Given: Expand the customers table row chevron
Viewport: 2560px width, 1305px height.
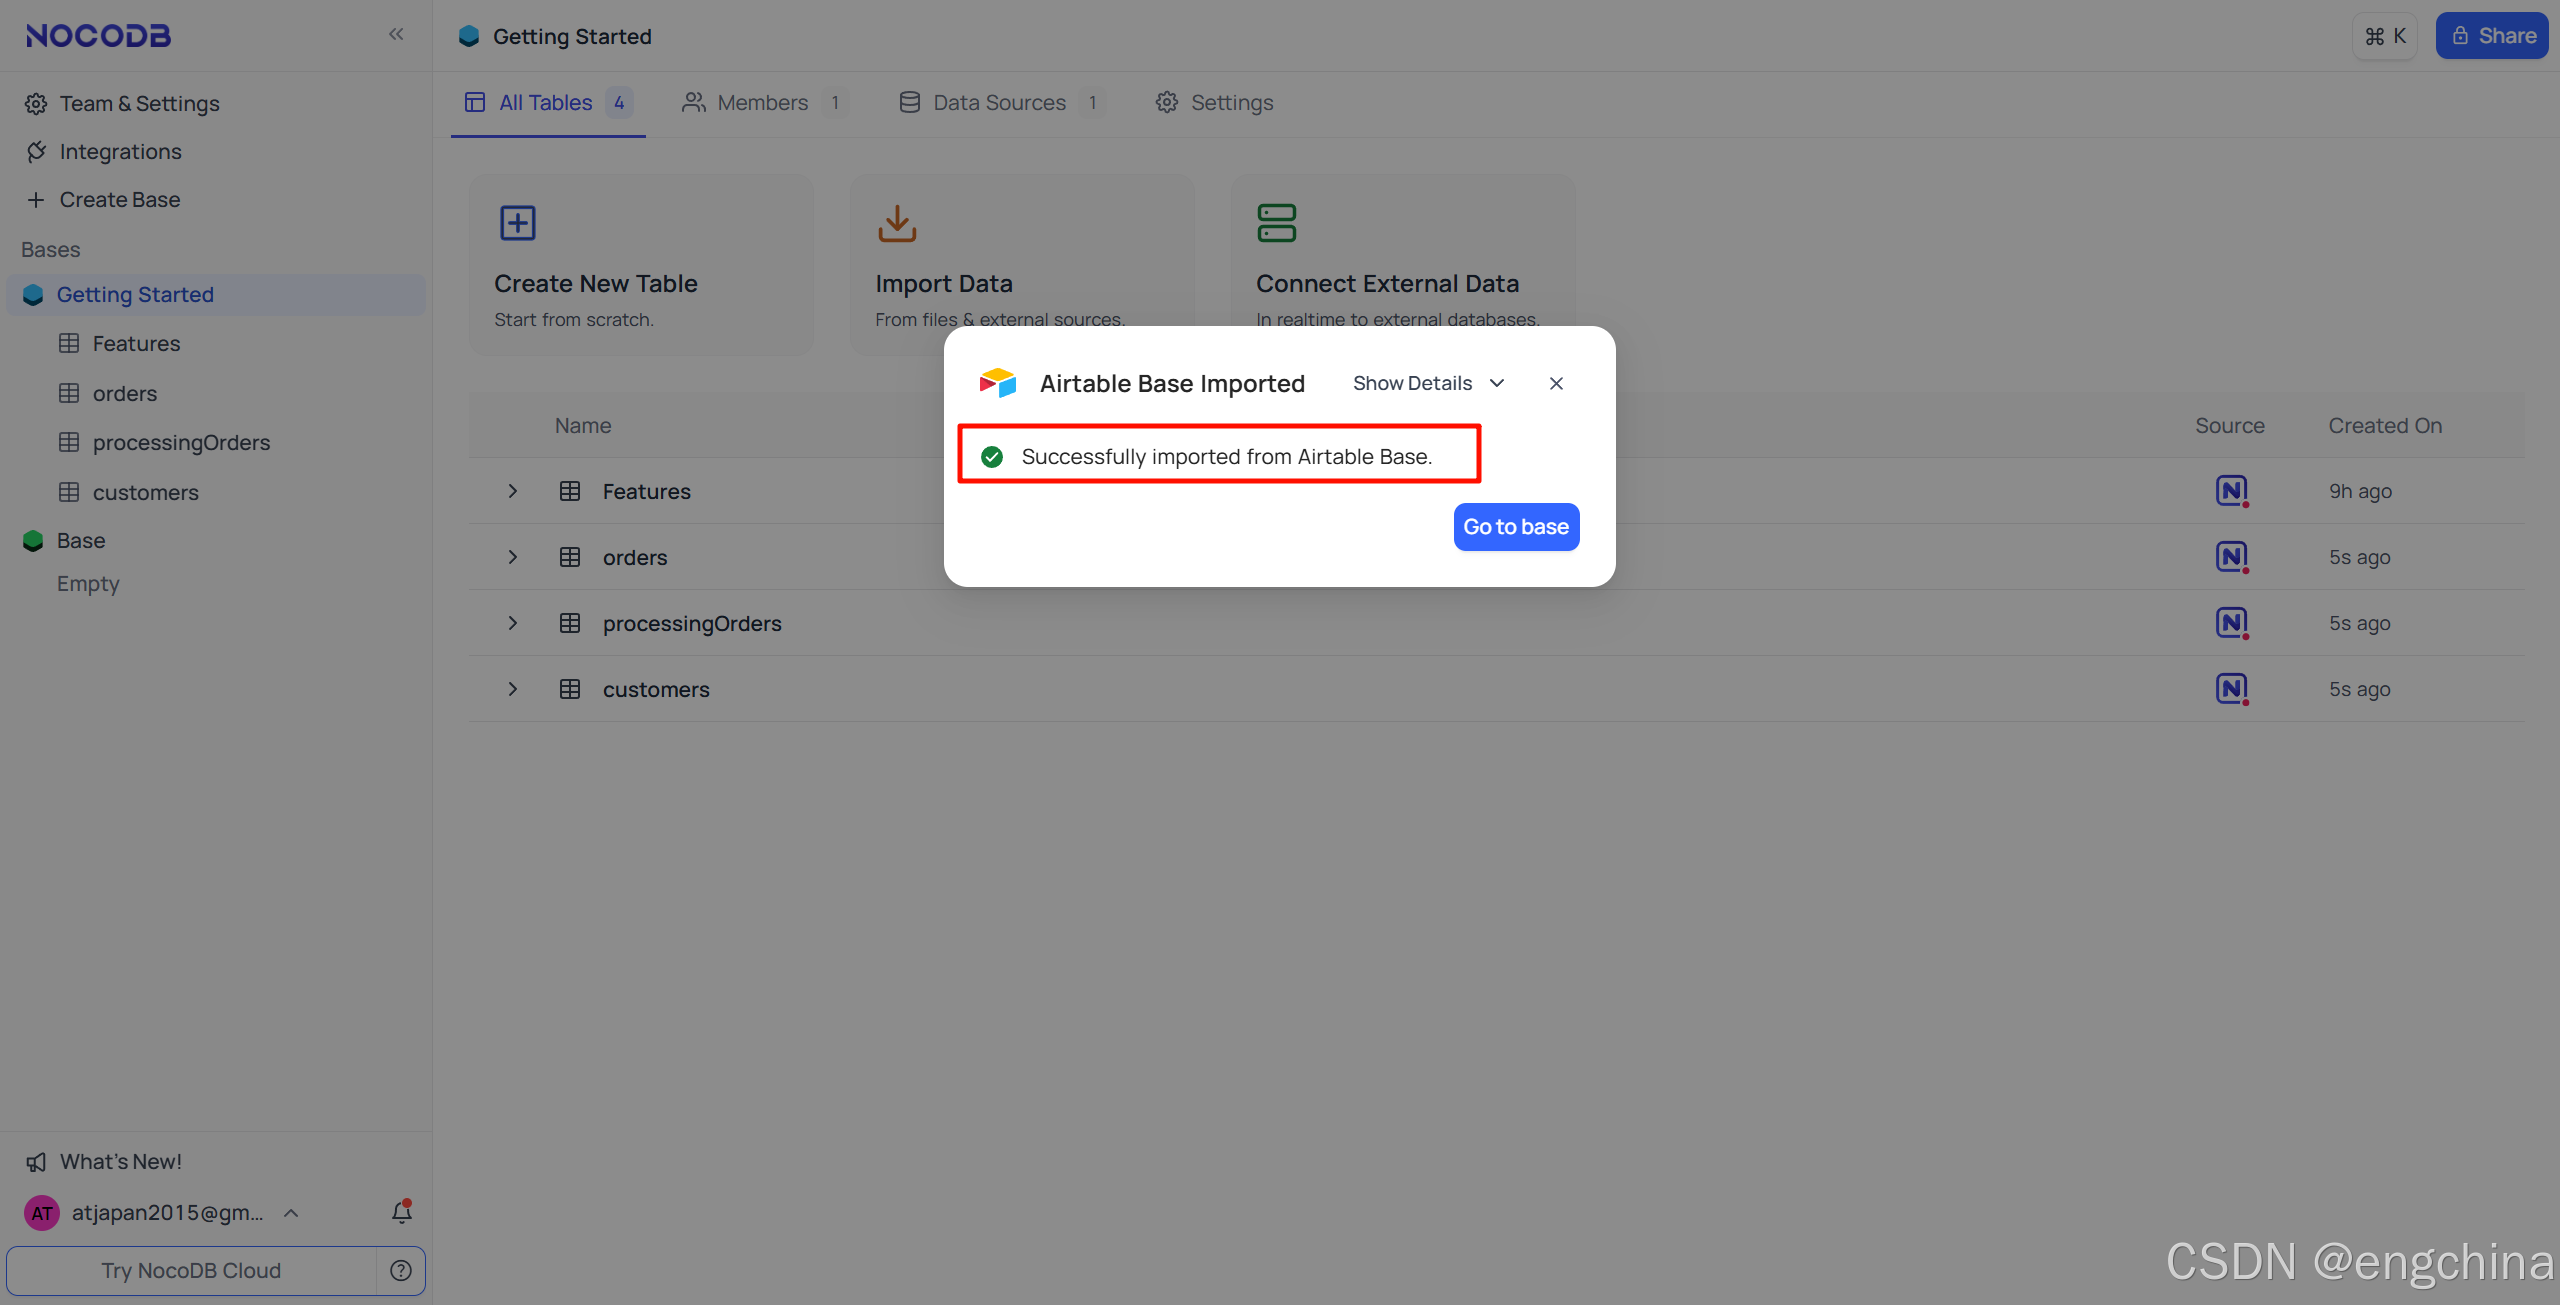Looking at the screenshot, I should click(x=513, y=689).
